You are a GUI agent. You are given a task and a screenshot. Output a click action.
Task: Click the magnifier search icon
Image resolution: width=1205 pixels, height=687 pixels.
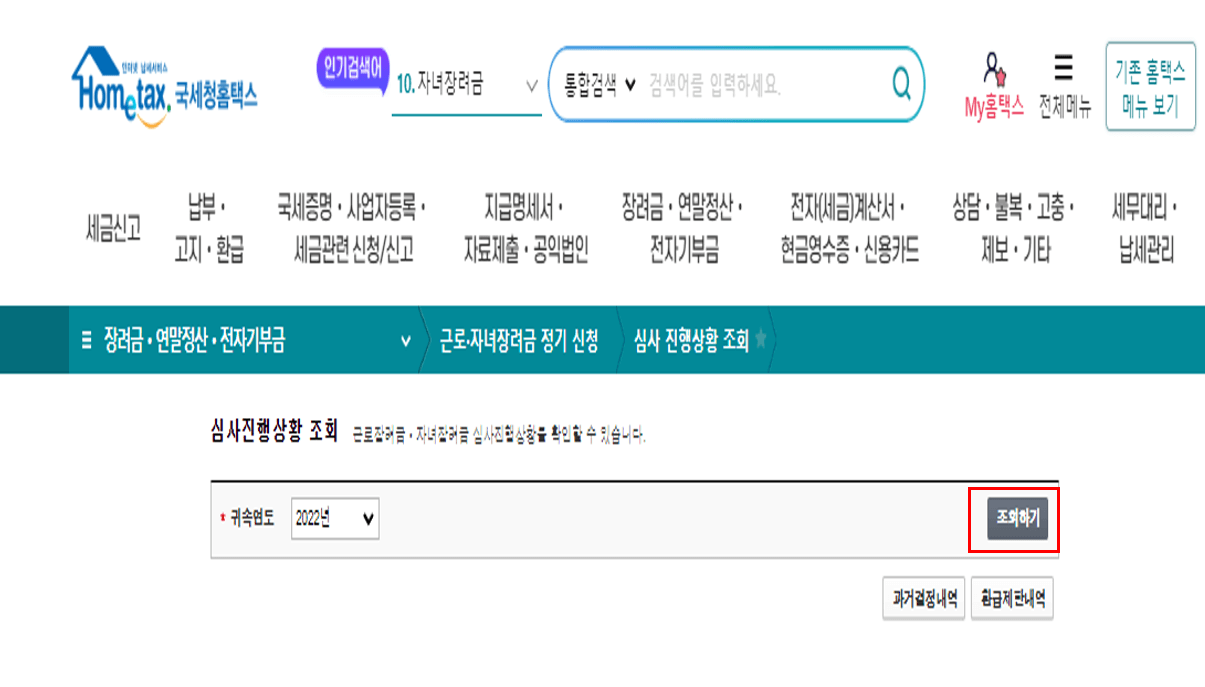tap(899, 86)
